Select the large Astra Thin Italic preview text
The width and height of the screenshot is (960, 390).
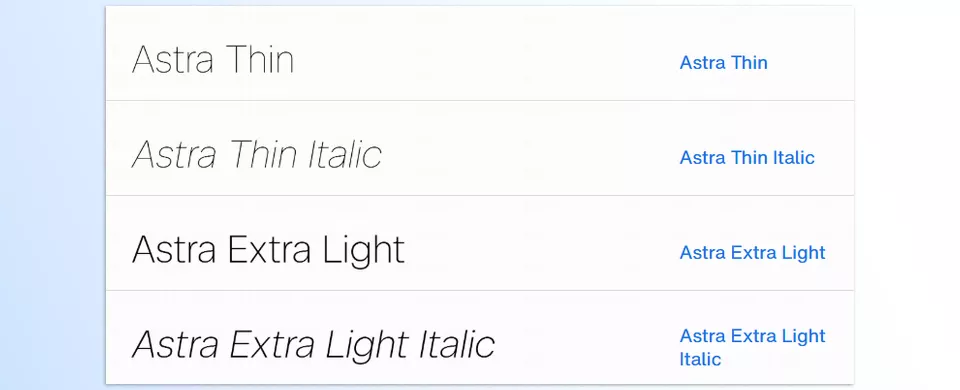[x=257, y=154]
